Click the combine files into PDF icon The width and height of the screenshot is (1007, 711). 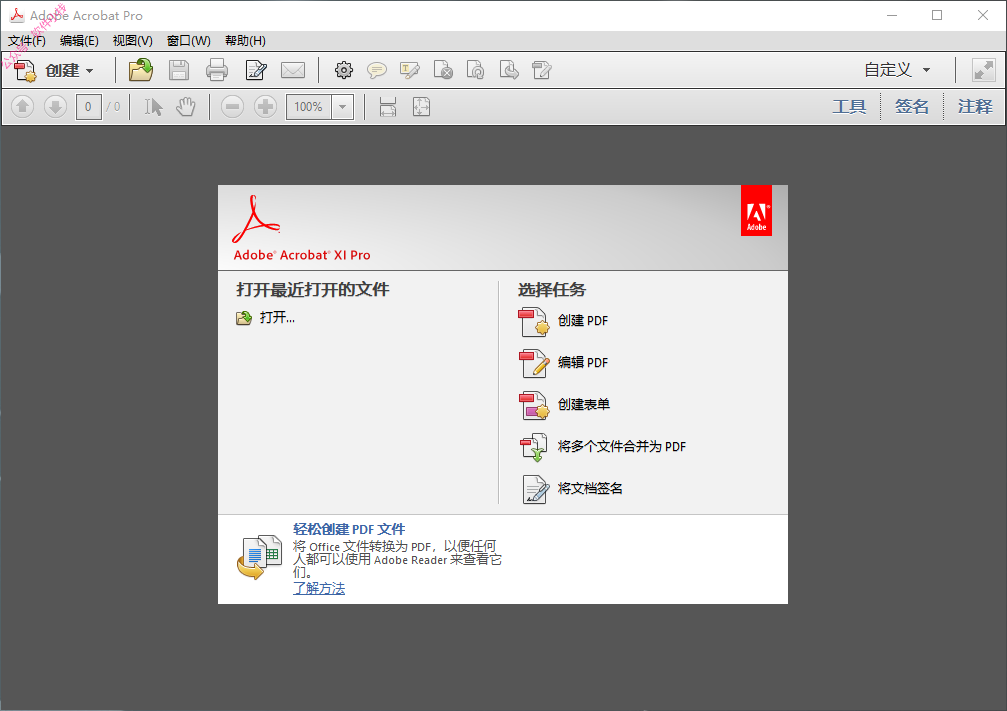point(534,447)
